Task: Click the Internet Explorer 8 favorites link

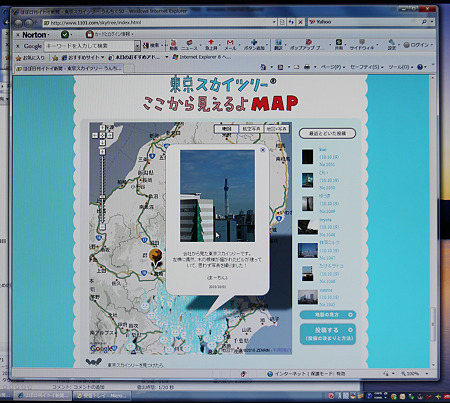Action: tap(202, 57)
